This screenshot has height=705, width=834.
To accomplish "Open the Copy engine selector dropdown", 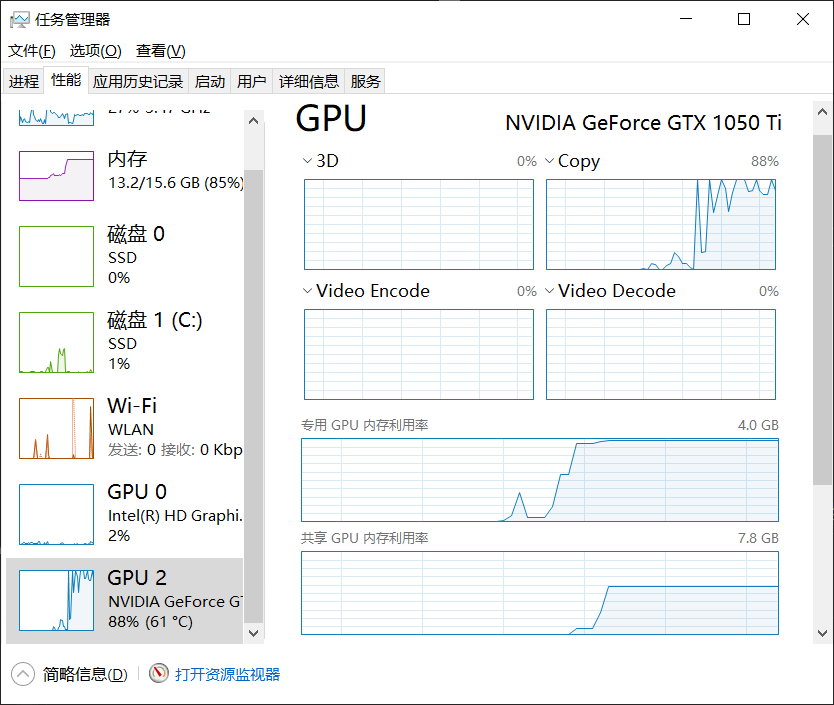I will click(x=550, y=160).
